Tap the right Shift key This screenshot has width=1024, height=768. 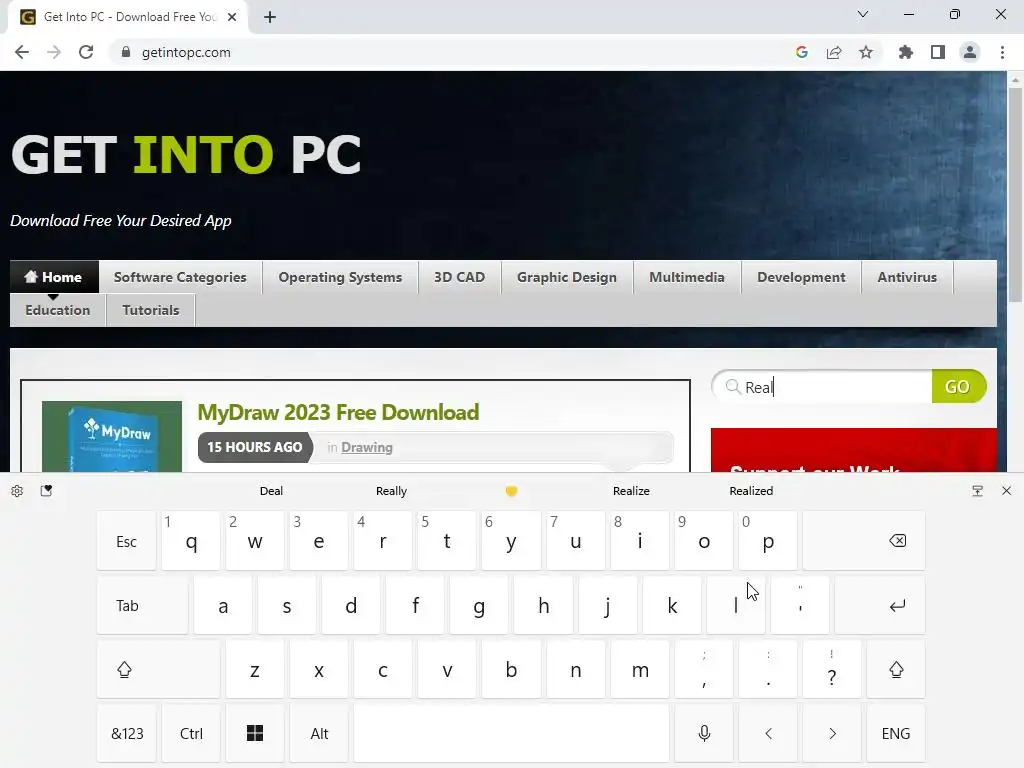(896, 669)
